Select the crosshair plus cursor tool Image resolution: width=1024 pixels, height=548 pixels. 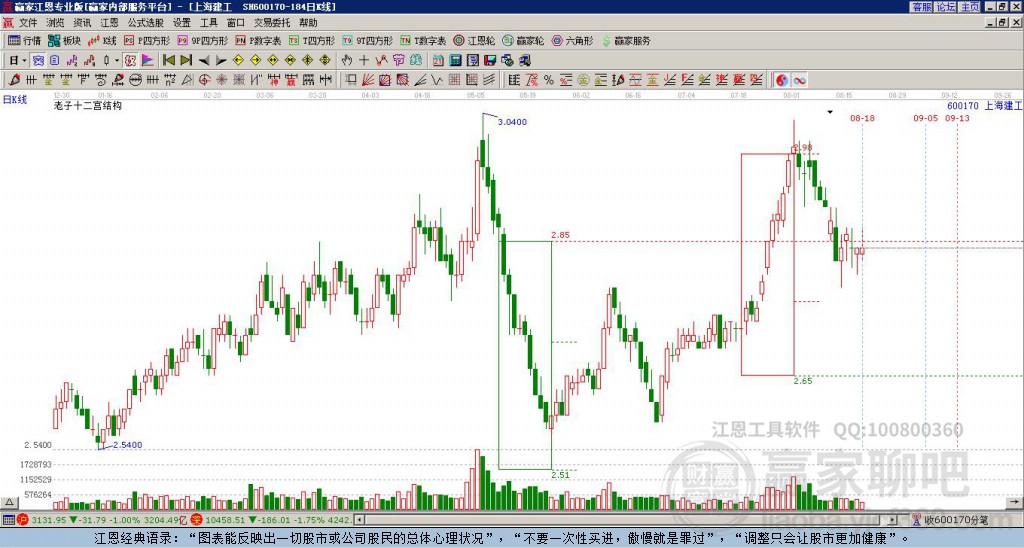(364, 60)
